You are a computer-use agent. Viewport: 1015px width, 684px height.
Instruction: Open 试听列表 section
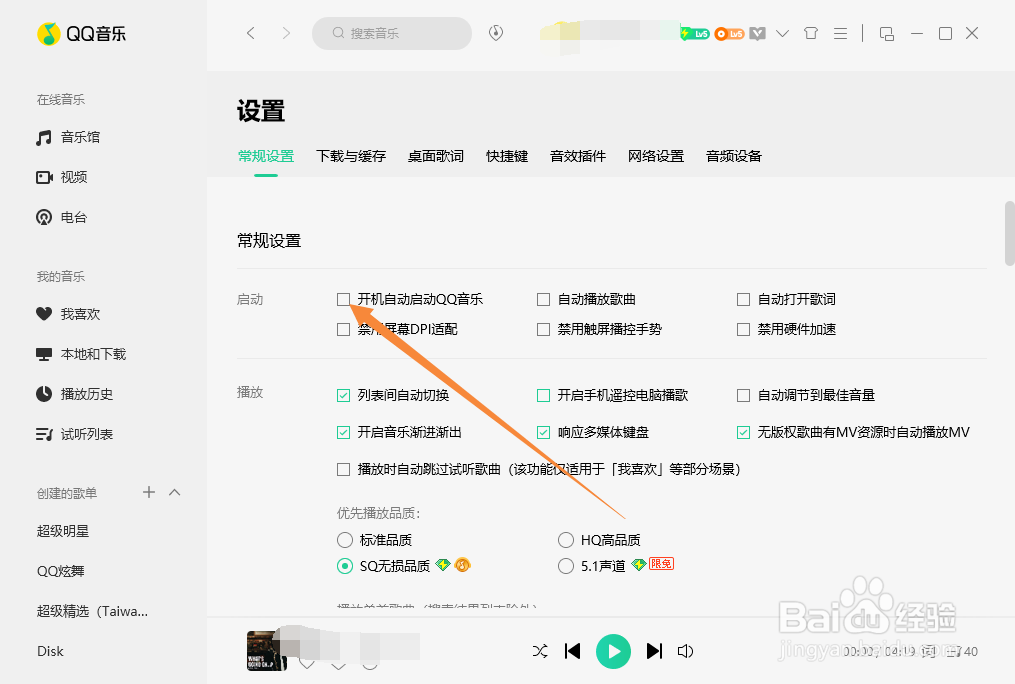tap(74, 434)
